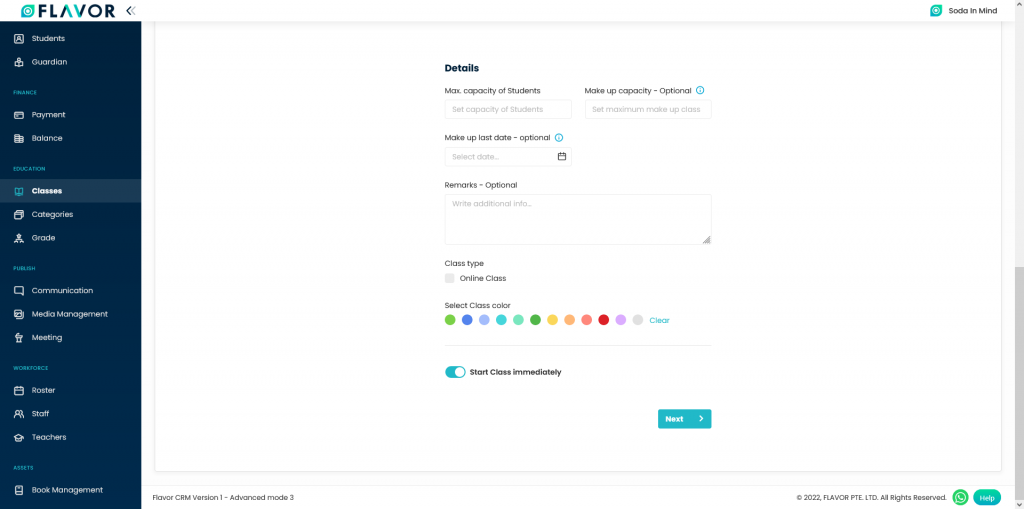
Task: Toggle off Start Class immediately switch
Action: pyautogui.click(x=455, y=372)
